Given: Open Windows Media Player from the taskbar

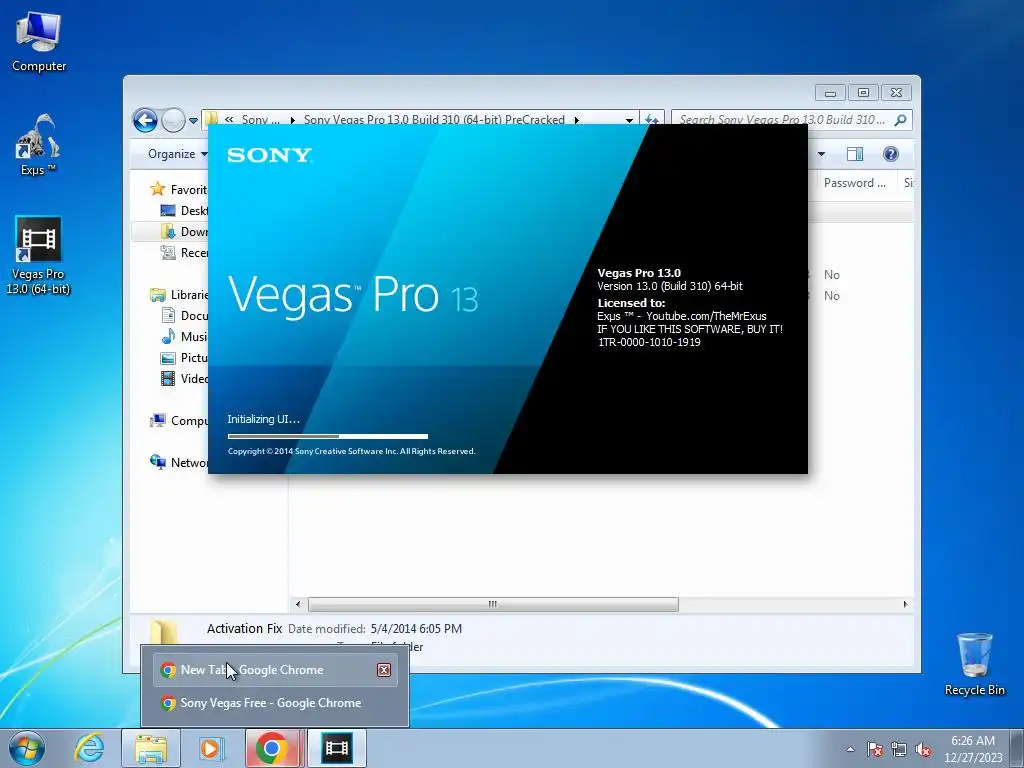Looking at the screenshot, I should tap(211, 748).
